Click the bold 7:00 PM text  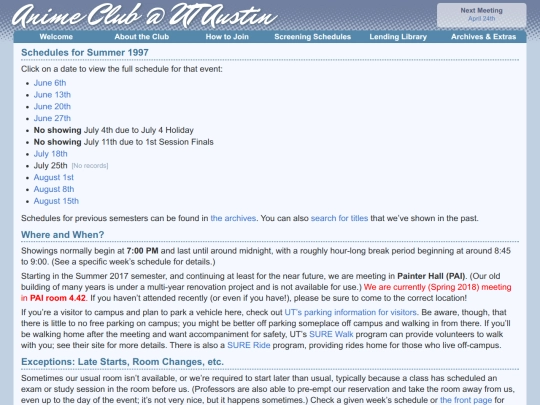[x=142, y=251]
